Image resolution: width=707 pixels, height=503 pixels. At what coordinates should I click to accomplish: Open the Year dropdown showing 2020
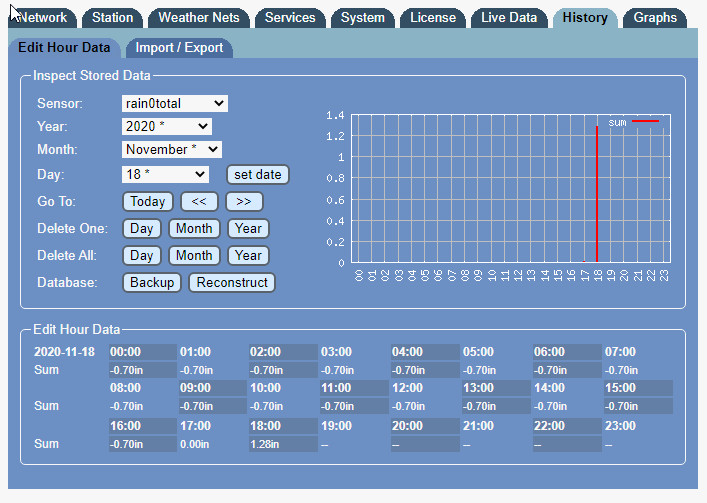166,127
